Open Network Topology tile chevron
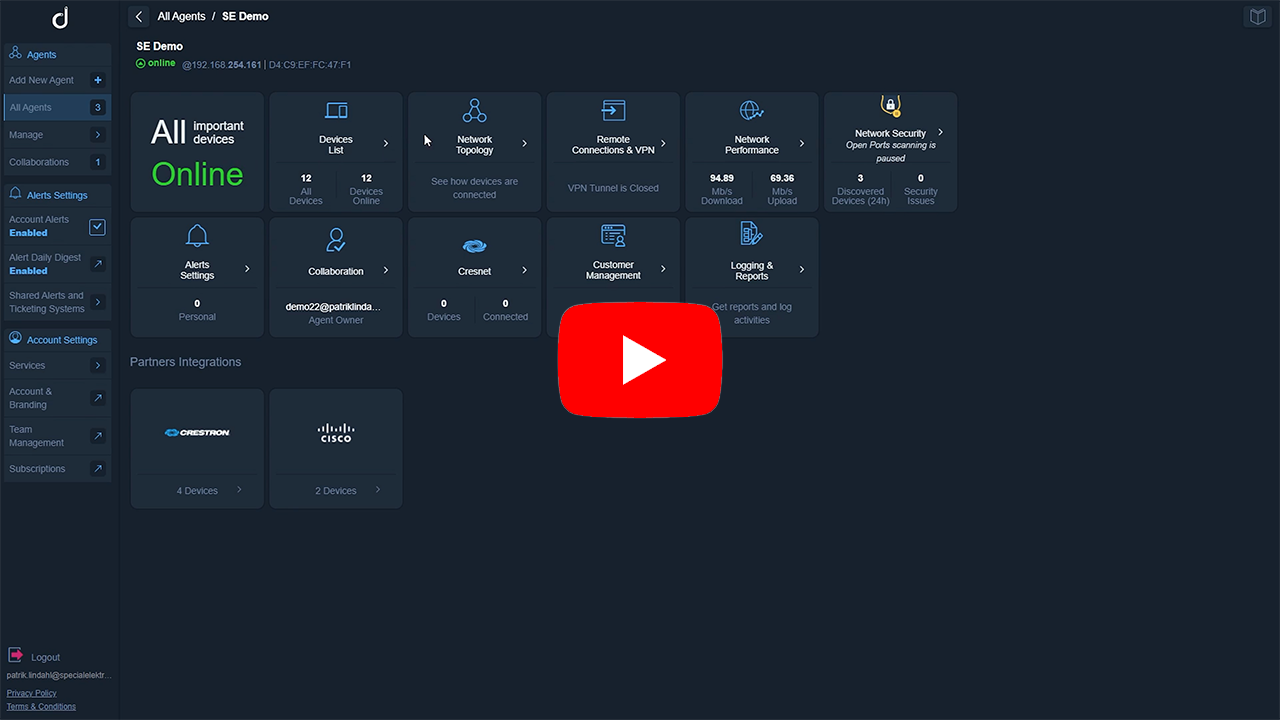The height and width of the screenshot is (720, 1280). point(525,144)
